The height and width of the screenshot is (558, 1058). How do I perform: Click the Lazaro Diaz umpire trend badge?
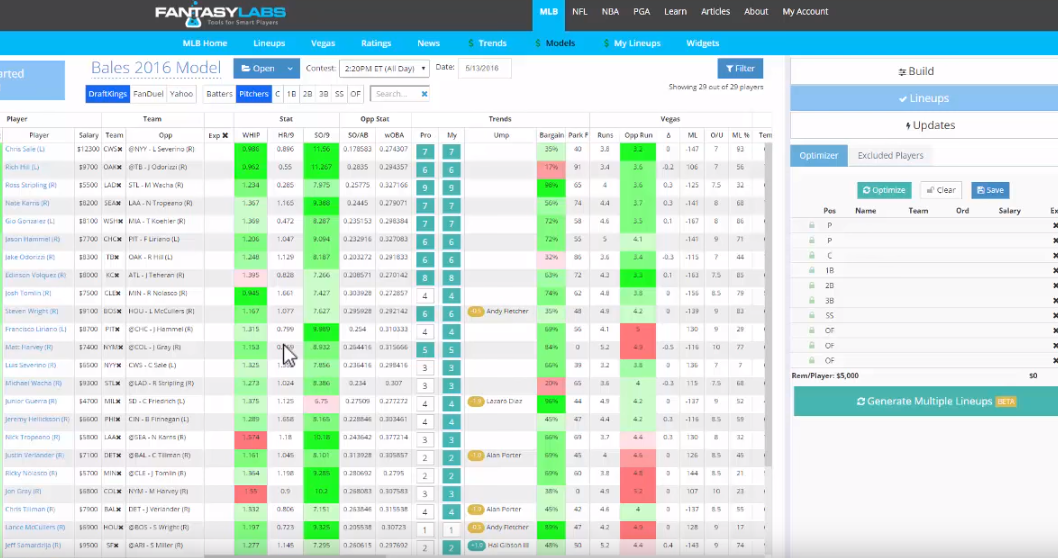pyautogui.click(x=476, y=401)
